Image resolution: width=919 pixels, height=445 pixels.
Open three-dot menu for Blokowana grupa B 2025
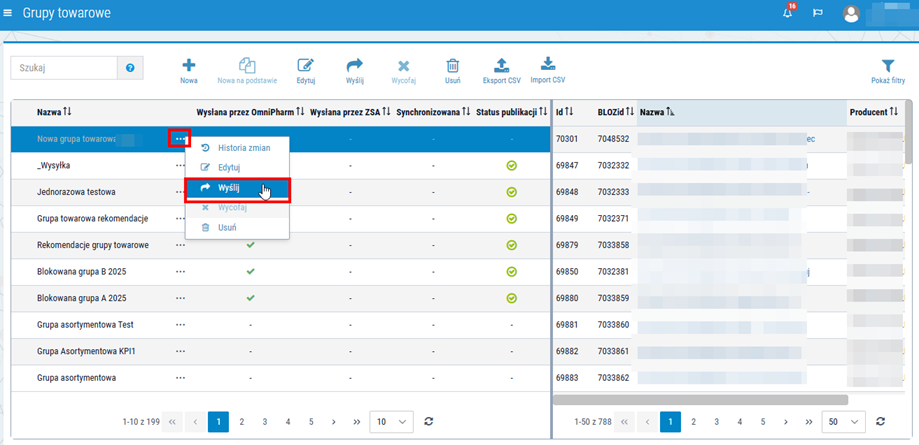[x=180, y=272]
